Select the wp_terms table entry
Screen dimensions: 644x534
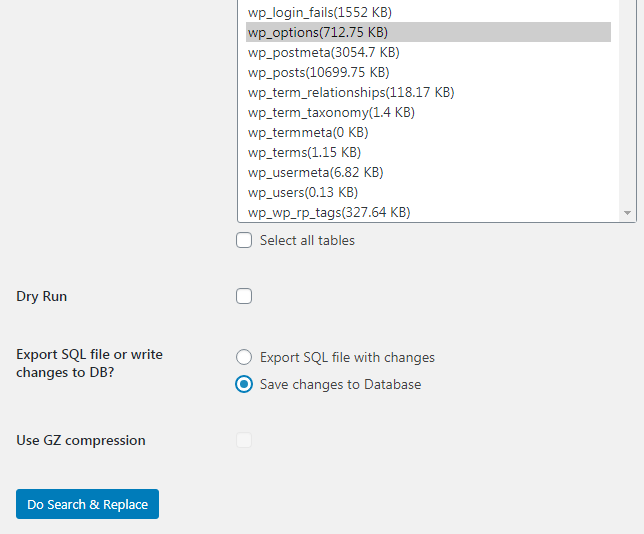pyautogui.click(x=428, y=152)
